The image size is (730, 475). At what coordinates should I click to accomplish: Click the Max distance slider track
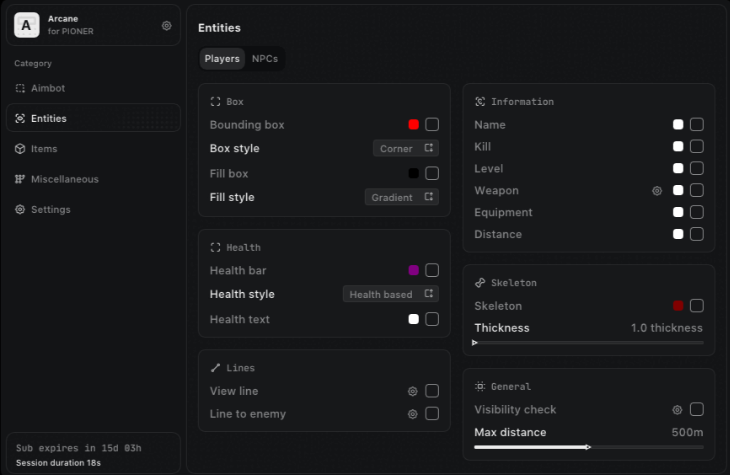point(588,447)
